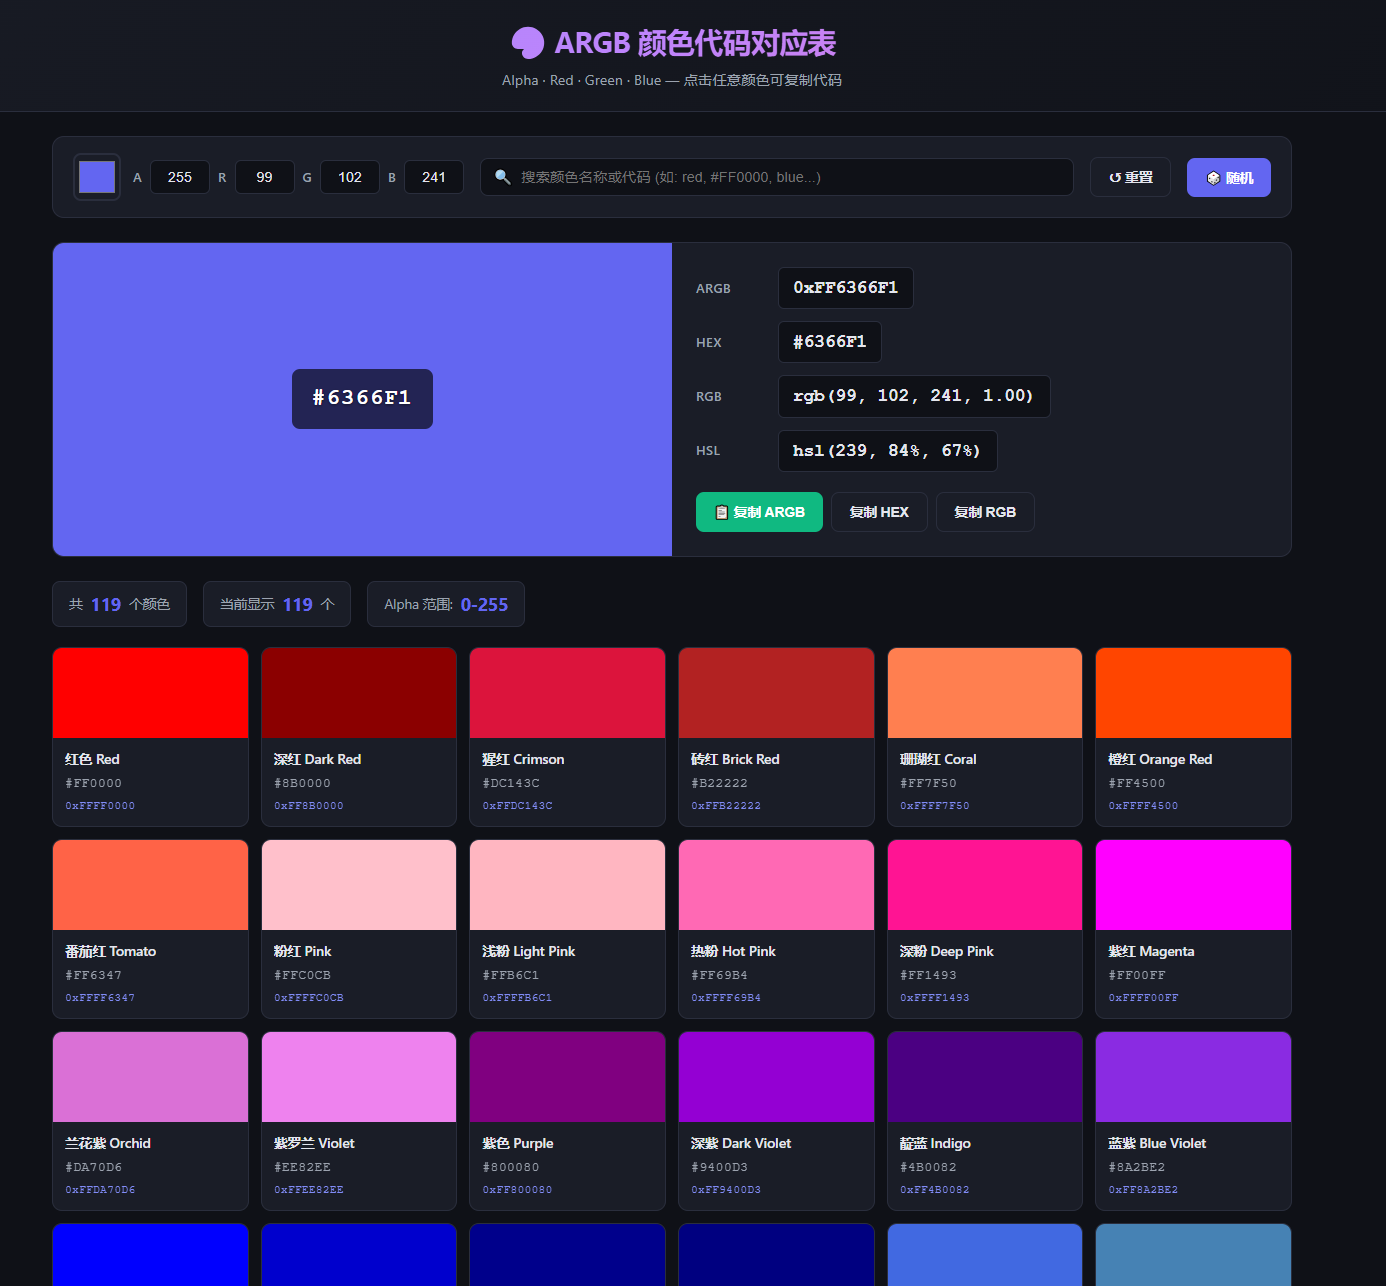Viewport: 1386px width, 1286px height.
Task: Click the 0xFFFFB6C1 code under Light Pink
Action: 517,998
